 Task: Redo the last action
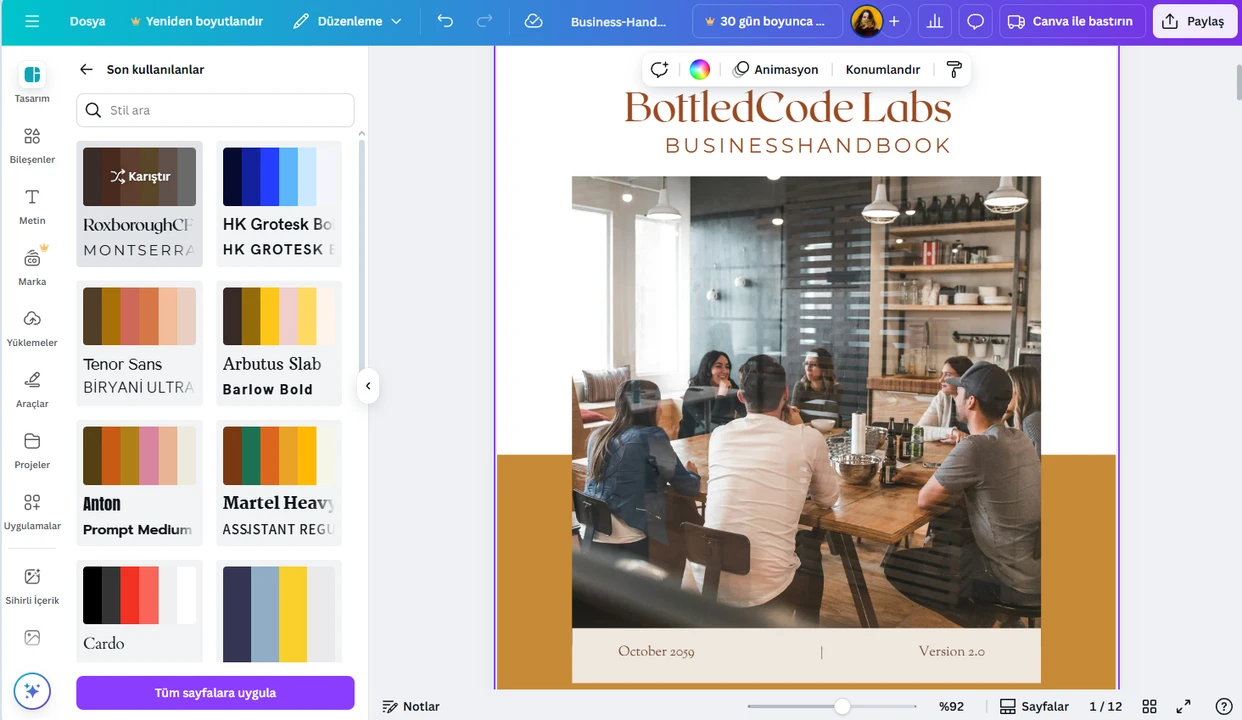(x=485, y=21)
